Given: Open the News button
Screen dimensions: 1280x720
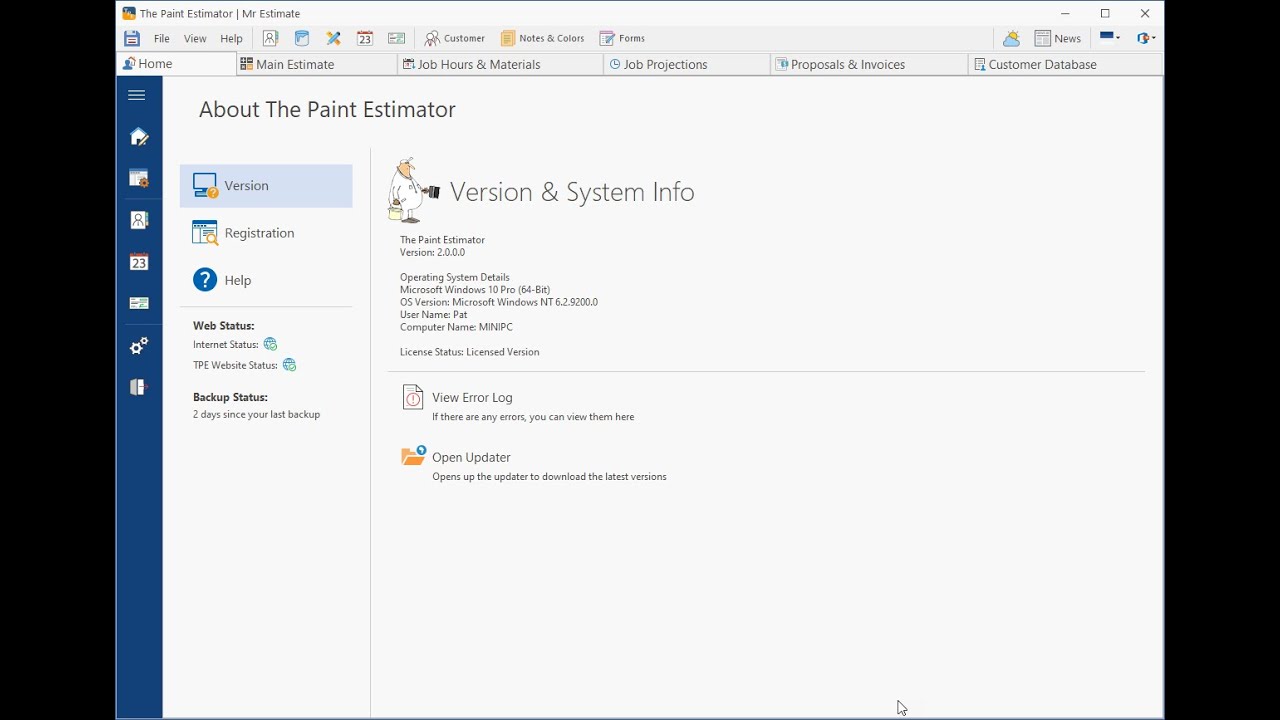Looking at the screenshot, I should (1058, 38).
